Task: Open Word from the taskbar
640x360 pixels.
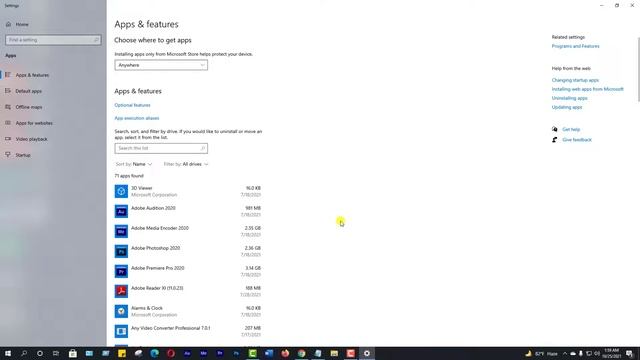Action: pyautogui.click(x=269, y=353)
